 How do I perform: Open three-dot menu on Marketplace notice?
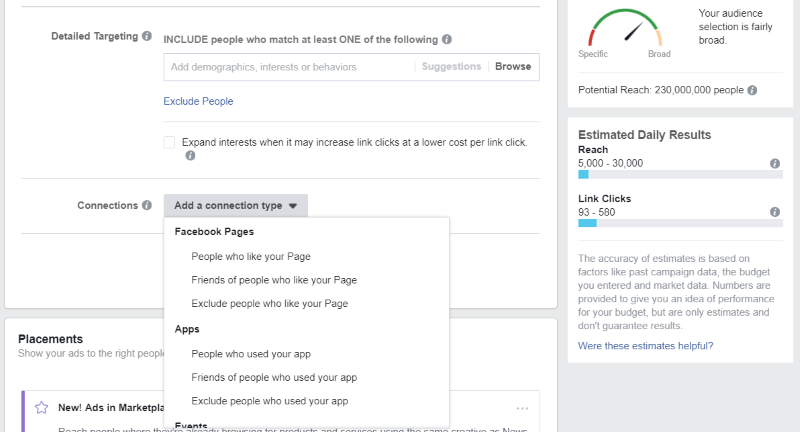pyautogui.click(x=522, y=408)
